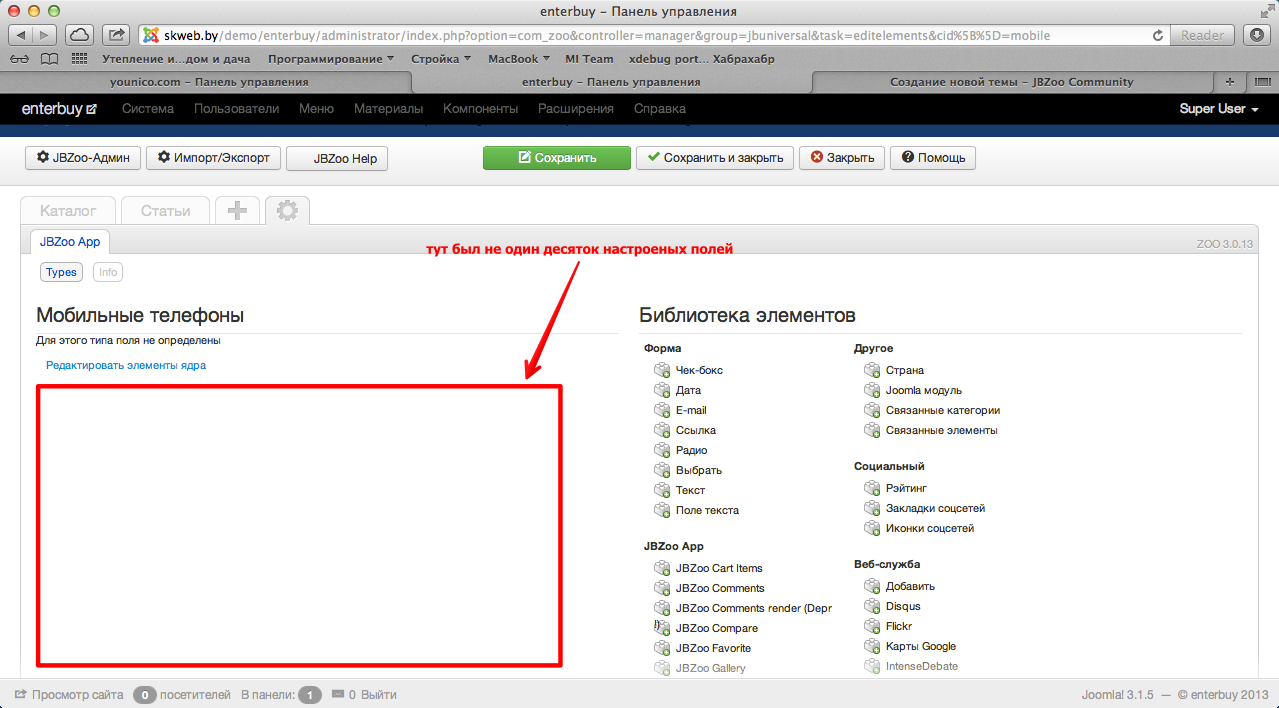Select the Types pill button

61,272
